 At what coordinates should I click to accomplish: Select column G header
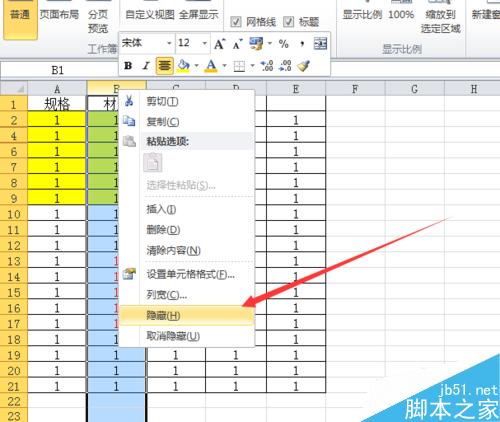point(415,89)
